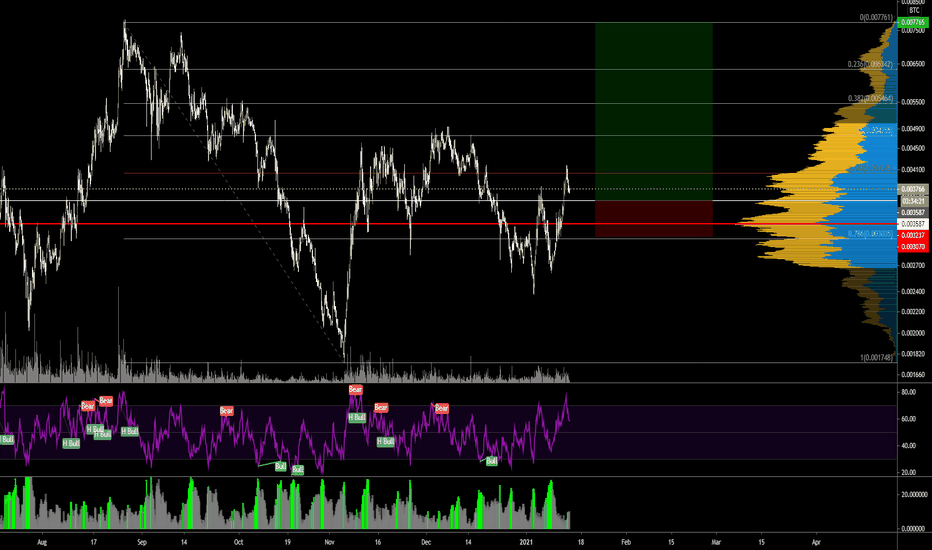Click the Dec date on time axis

[x=426, y=542]
